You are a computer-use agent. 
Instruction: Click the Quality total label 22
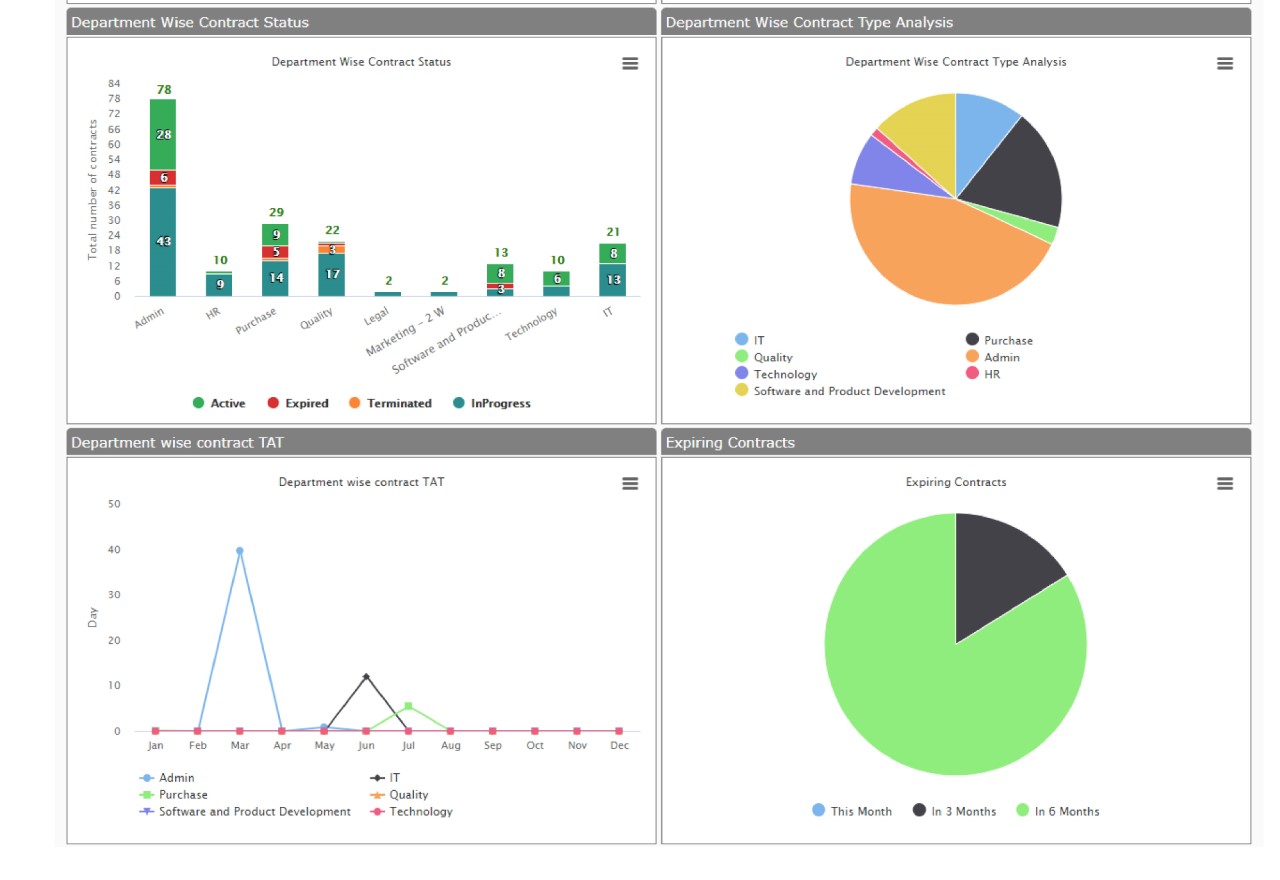coord(332,231)
